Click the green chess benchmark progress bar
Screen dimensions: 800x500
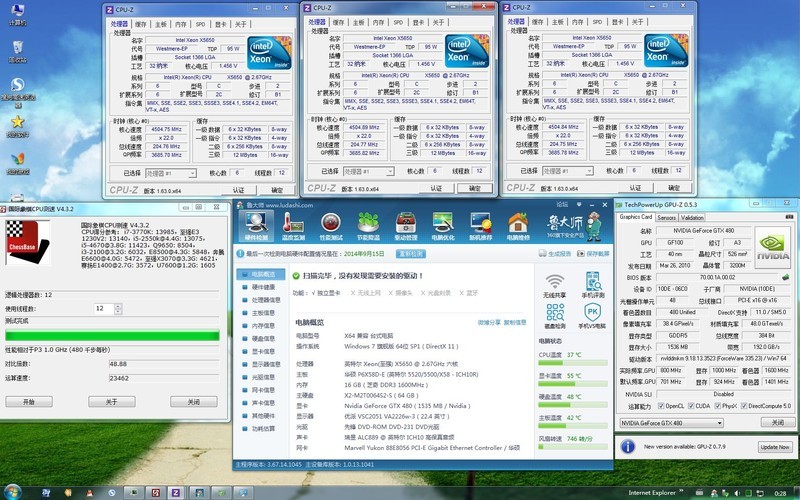pos(112,336)
